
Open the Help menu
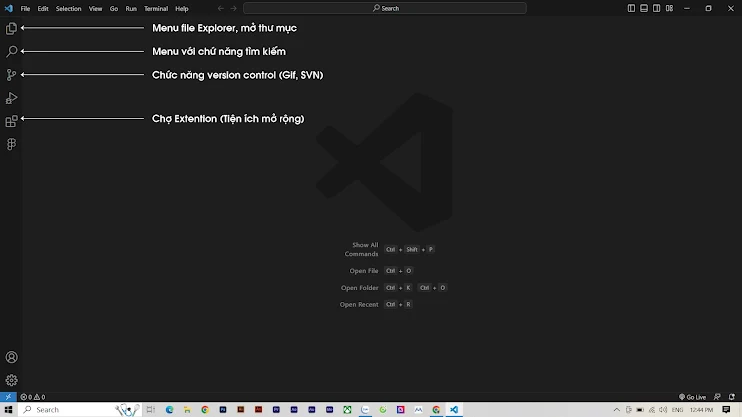(182, 9)
